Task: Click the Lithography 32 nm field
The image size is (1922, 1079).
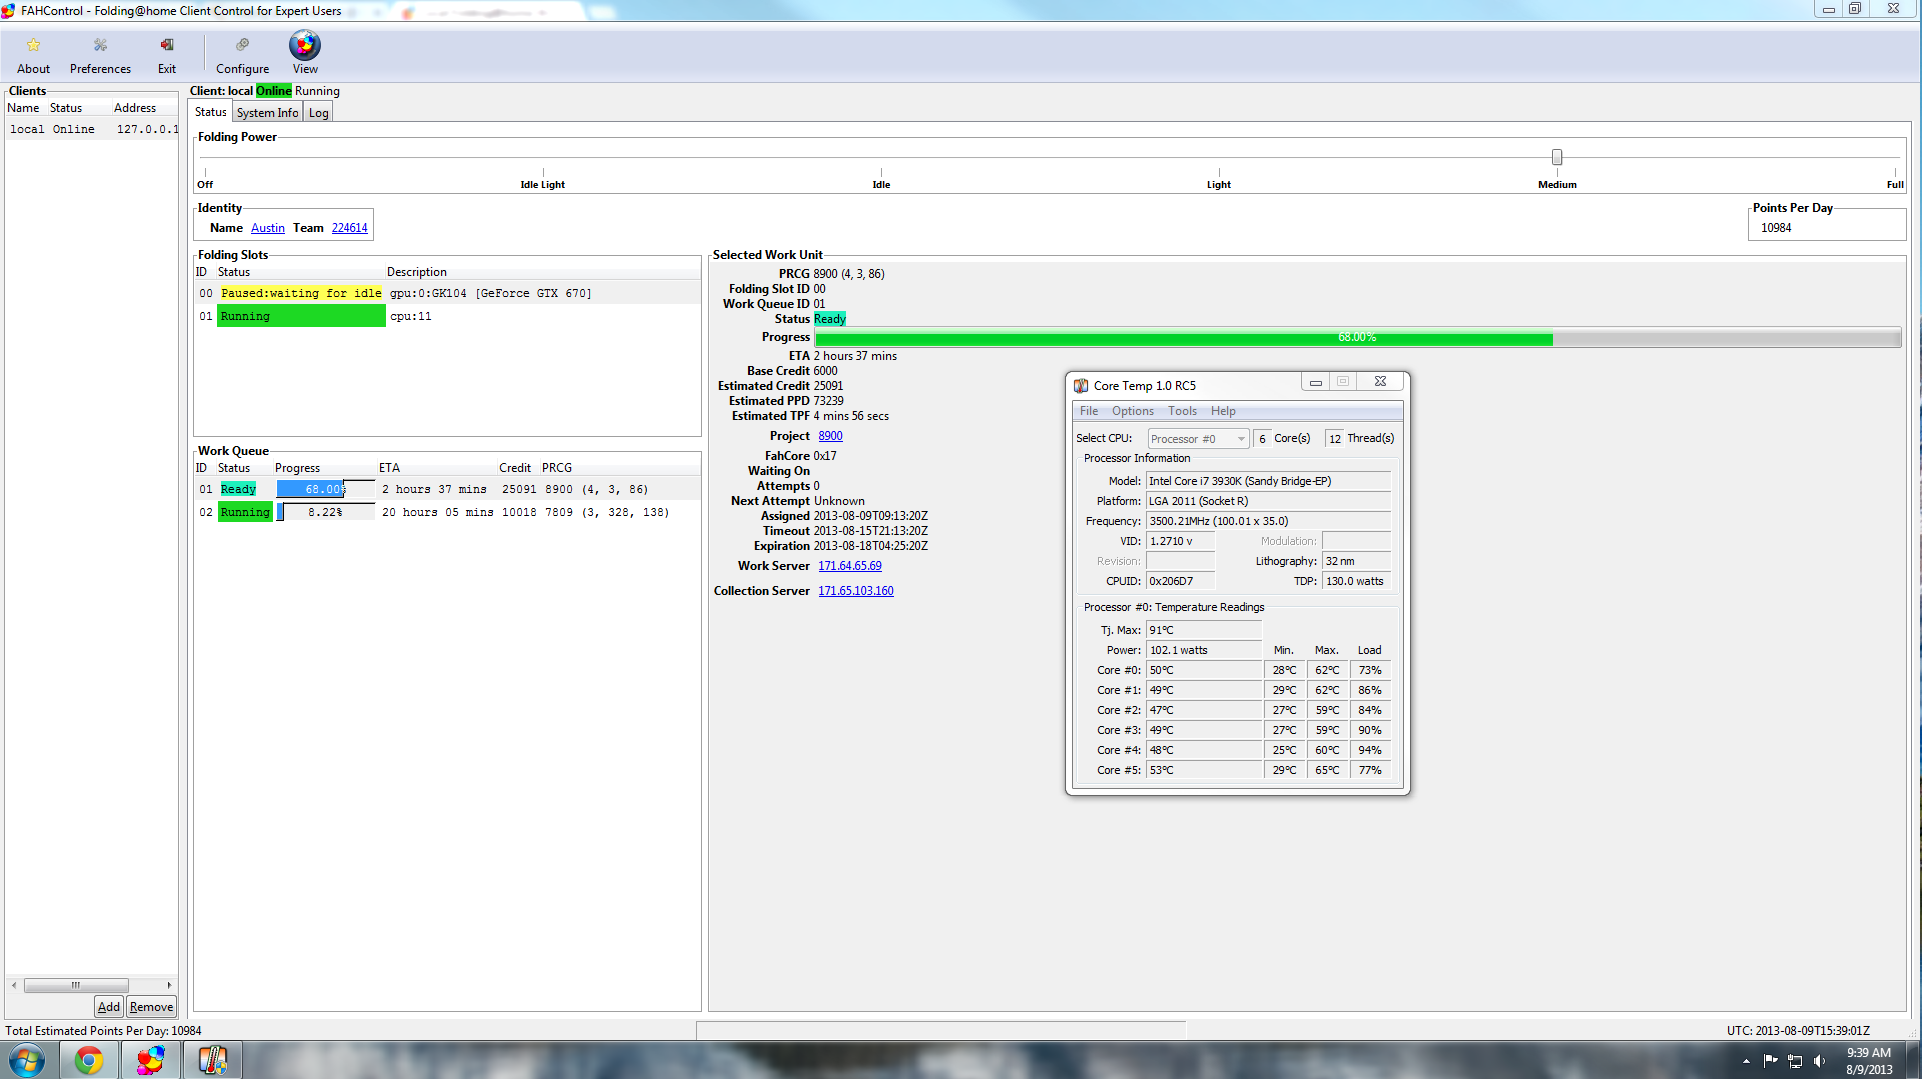Action: pos(1356,561)
